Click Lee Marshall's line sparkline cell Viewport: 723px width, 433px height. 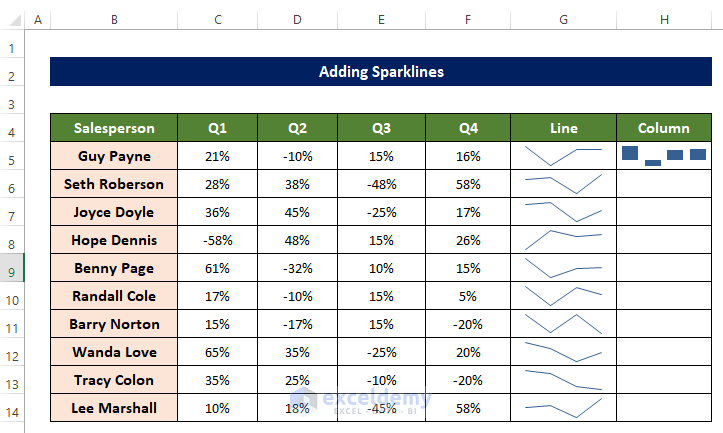pos(563,407)
